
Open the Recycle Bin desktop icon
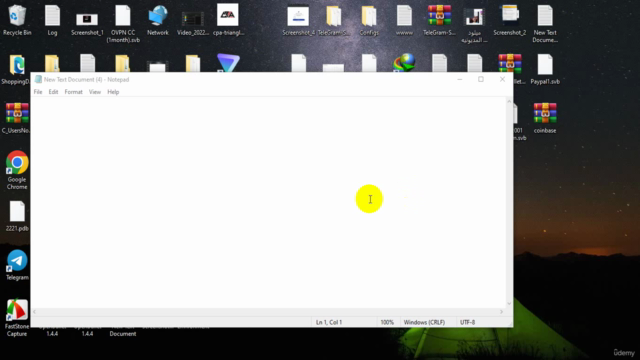pos(17,20)
